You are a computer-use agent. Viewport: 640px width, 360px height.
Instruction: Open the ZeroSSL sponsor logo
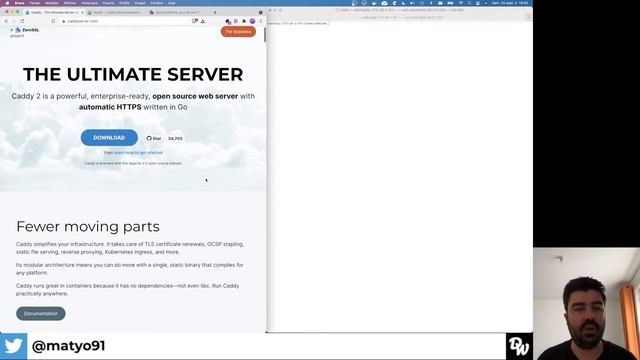click(x=27, y=30)
